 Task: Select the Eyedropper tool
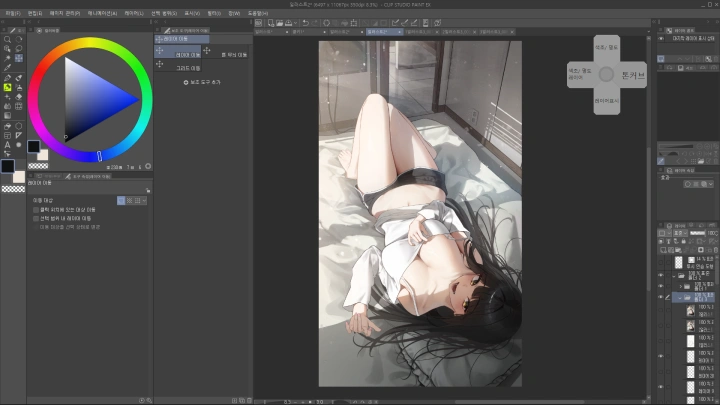pos(7,68)
